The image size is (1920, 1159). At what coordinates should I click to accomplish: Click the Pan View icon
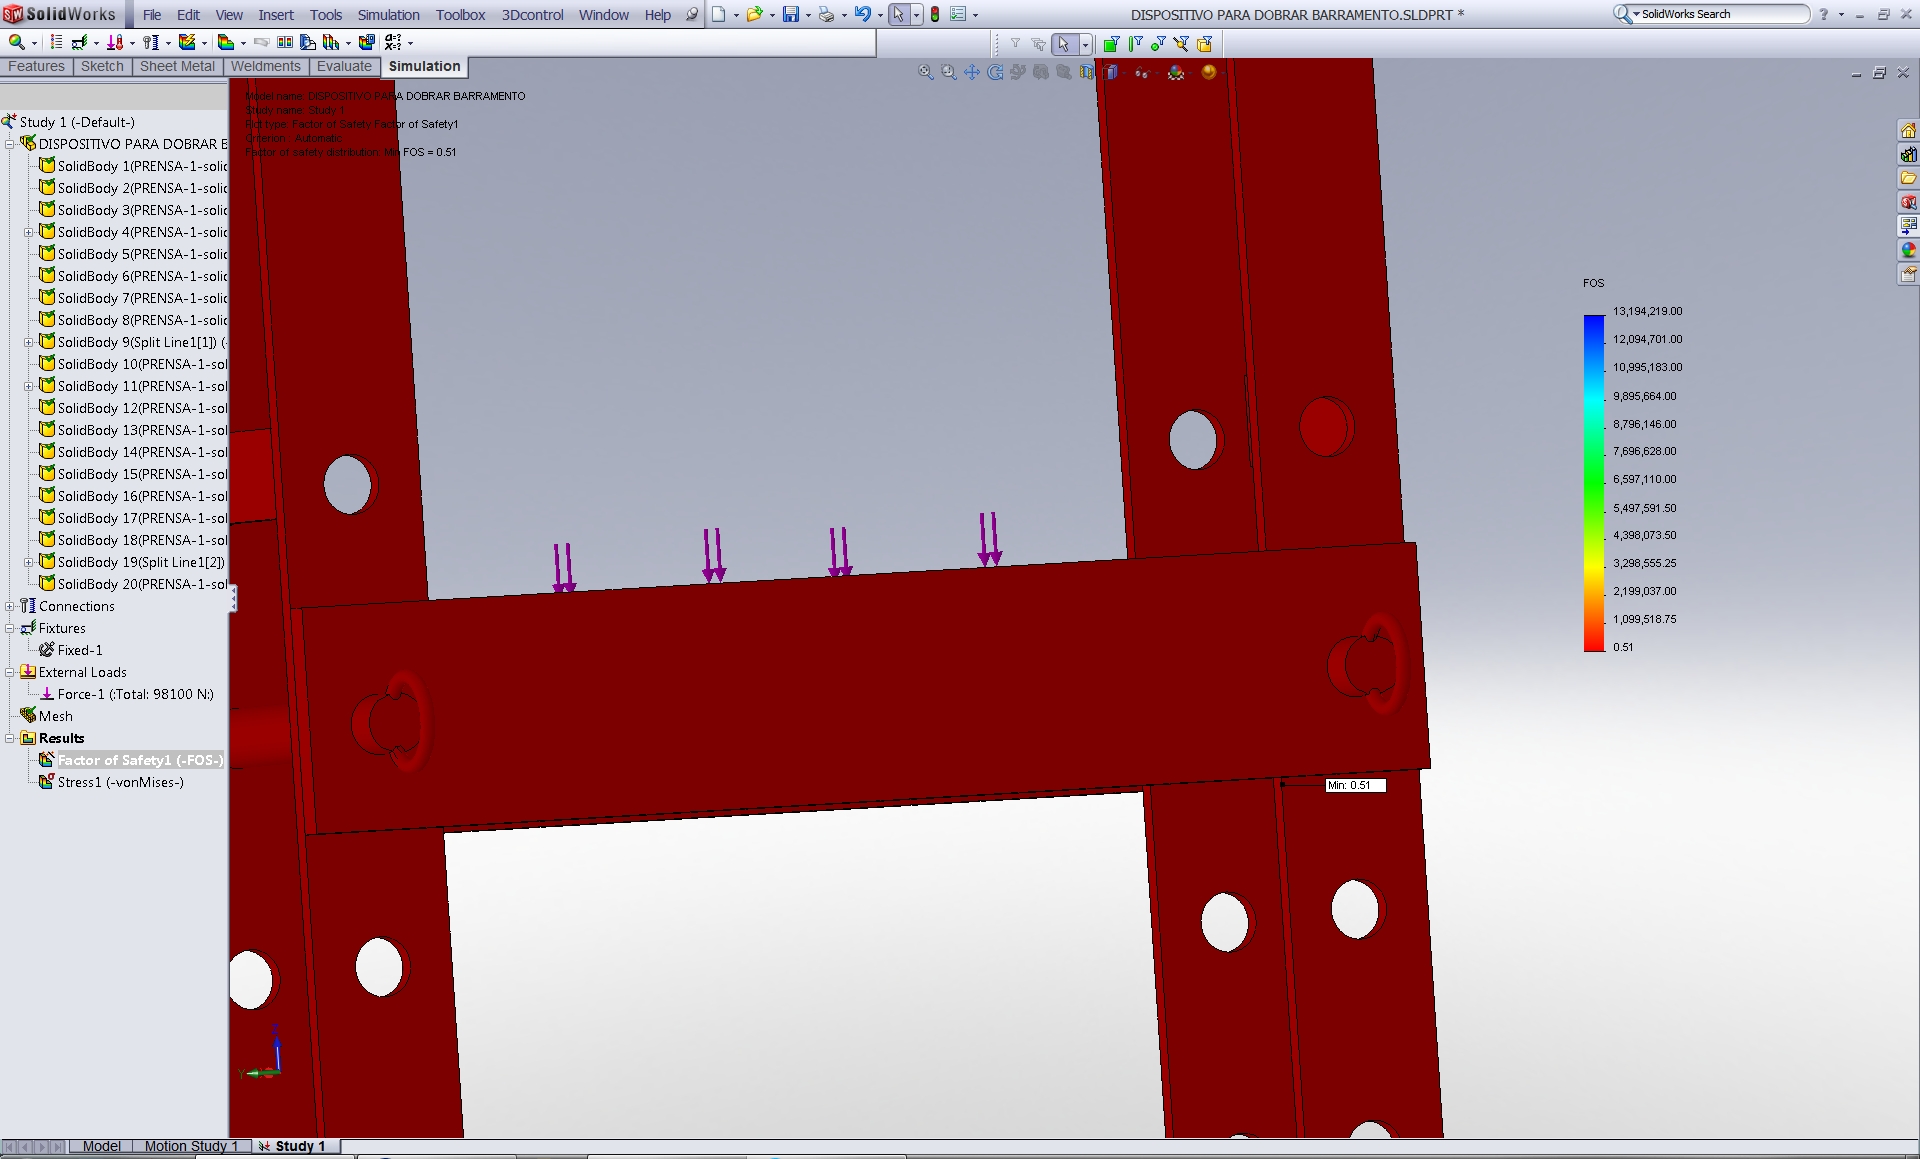tap(971, 74)
